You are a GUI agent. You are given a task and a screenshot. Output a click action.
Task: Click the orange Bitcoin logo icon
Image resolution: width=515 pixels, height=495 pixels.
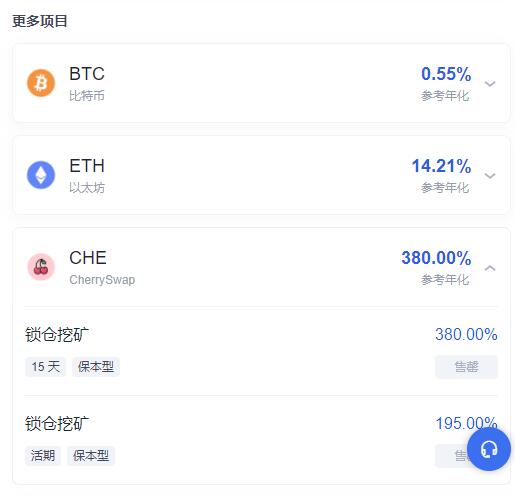(x=41, y=83)
